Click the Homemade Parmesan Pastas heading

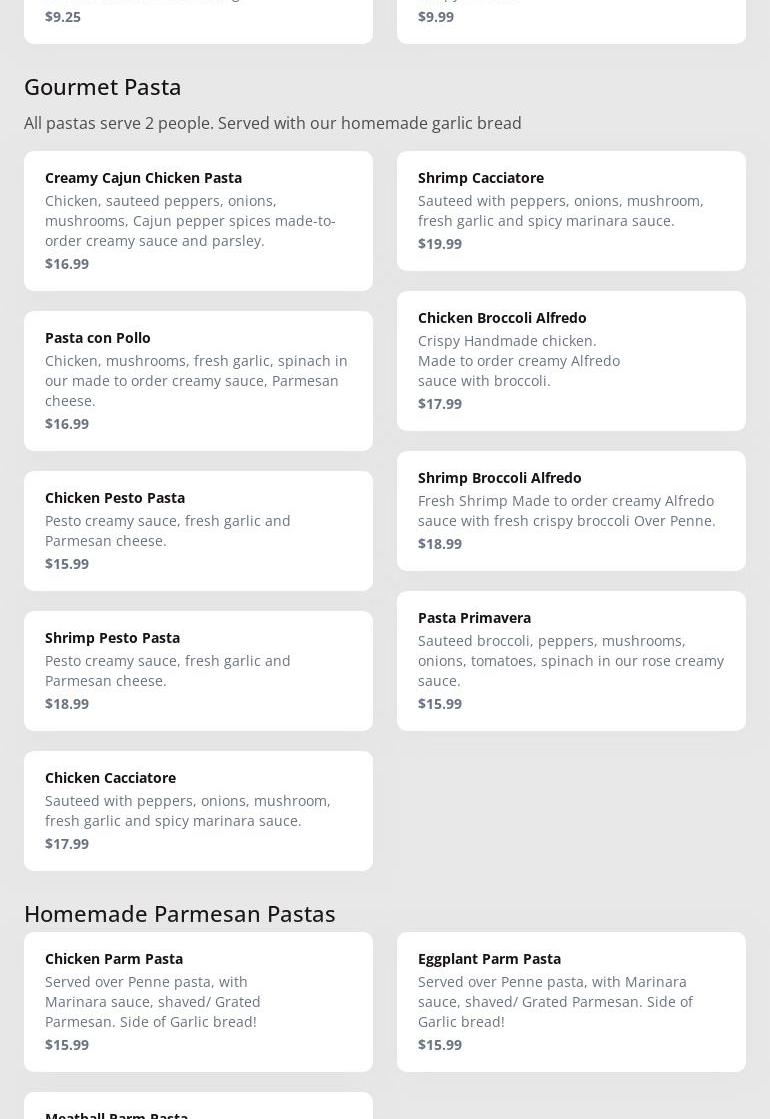pos(180,913)
